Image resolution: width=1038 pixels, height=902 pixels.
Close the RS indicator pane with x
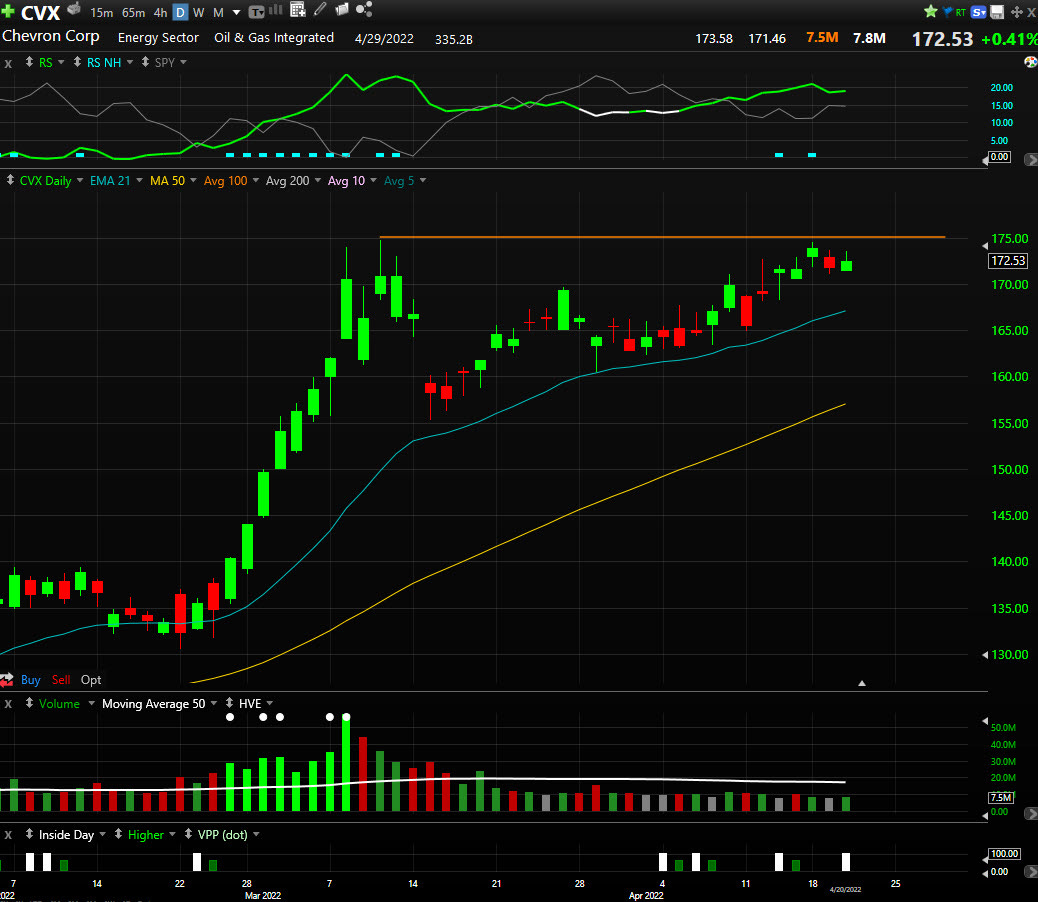[x=8, y=64]
